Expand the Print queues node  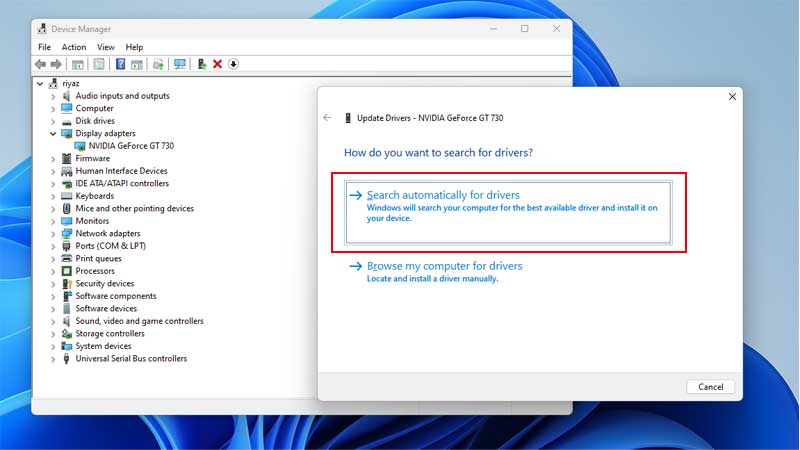tap(53, 259)
